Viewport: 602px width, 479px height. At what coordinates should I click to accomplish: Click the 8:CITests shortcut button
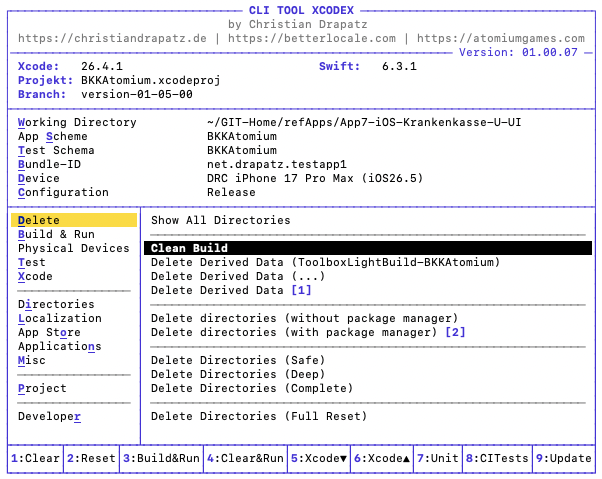[498, 458]
